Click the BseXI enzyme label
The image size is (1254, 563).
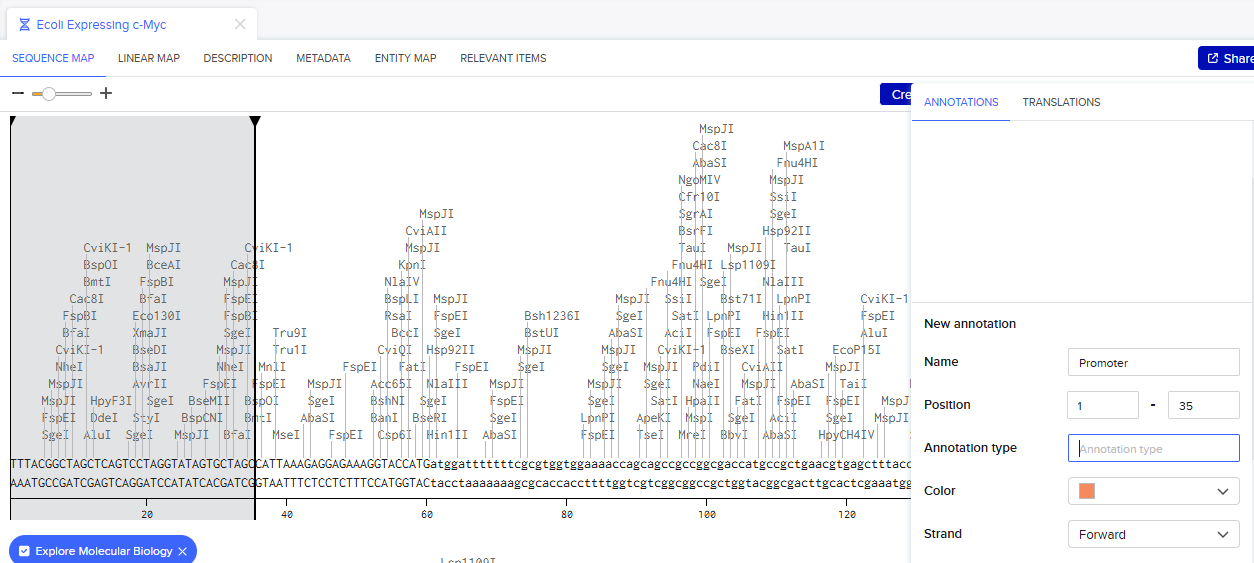click(x=738, y=350)
